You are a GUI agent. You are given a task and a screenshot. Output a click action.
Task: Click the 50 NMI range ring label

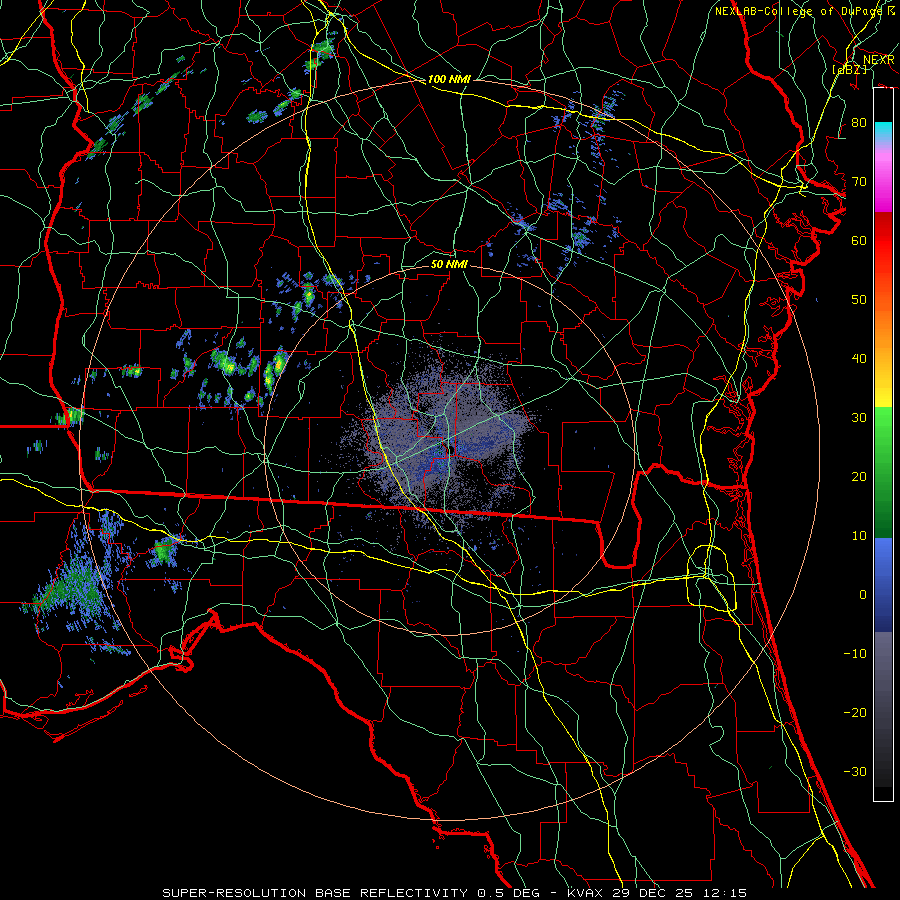point(449,264)
